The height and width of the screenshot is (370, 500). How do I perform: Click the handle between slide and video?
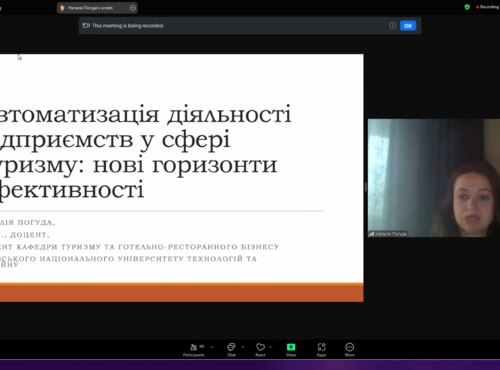click(366, 187)
